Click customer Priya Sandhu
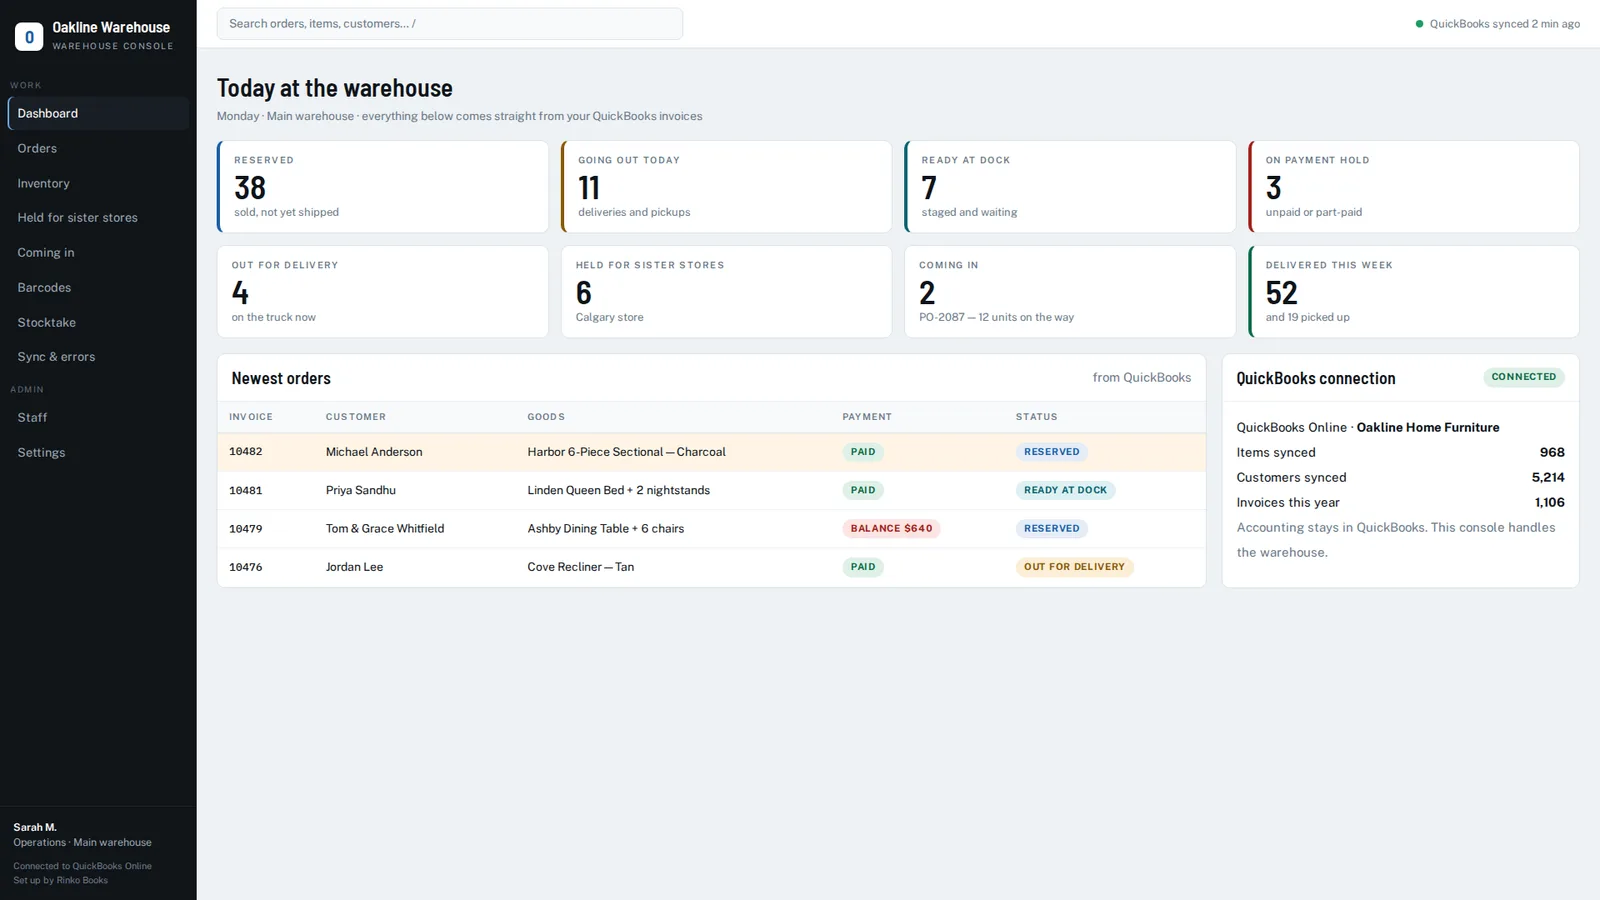Image resolution: width=1600 pixels, height=900 pixels. click(x=361, y=490)
